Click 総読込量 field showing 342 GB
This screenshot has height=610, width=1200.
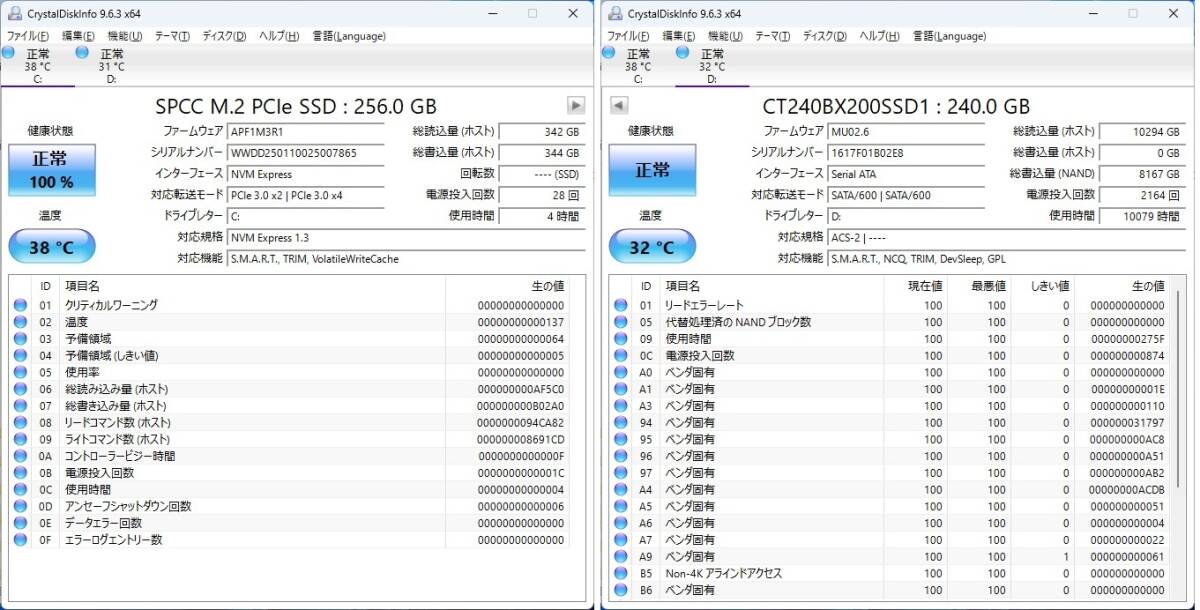(x=541, y=131)
